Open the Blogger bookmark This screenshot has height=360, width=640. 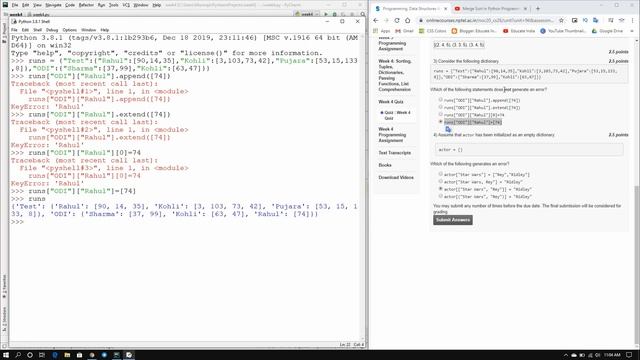(475, 31)
